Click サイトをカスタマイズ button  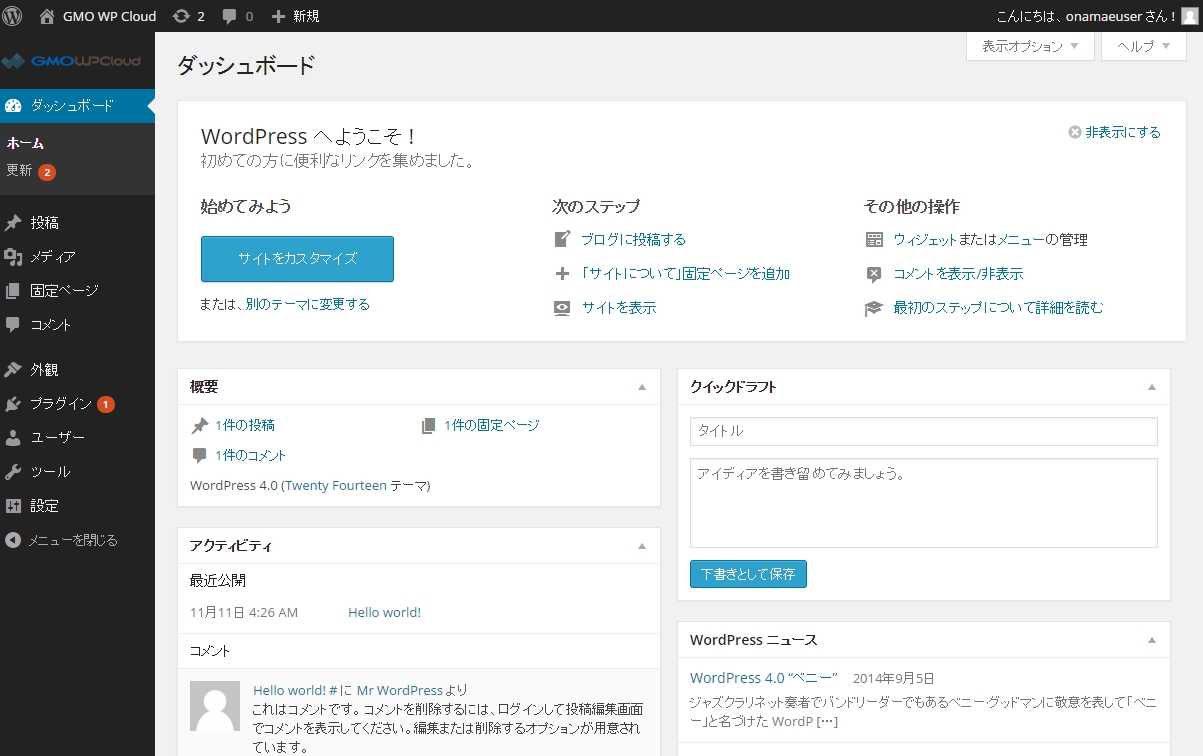click(x=297, y=259)
